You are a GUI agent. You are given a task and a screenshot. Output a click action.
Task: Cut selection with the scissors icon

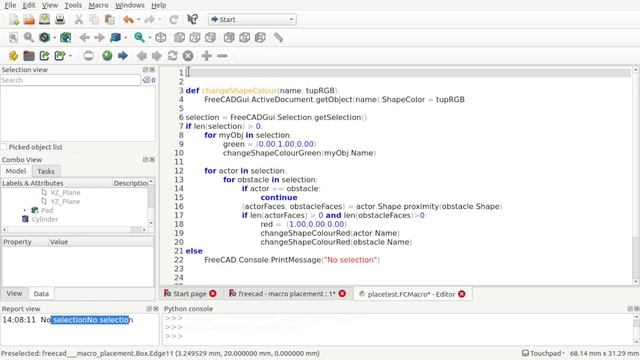(x=79, y=19)
